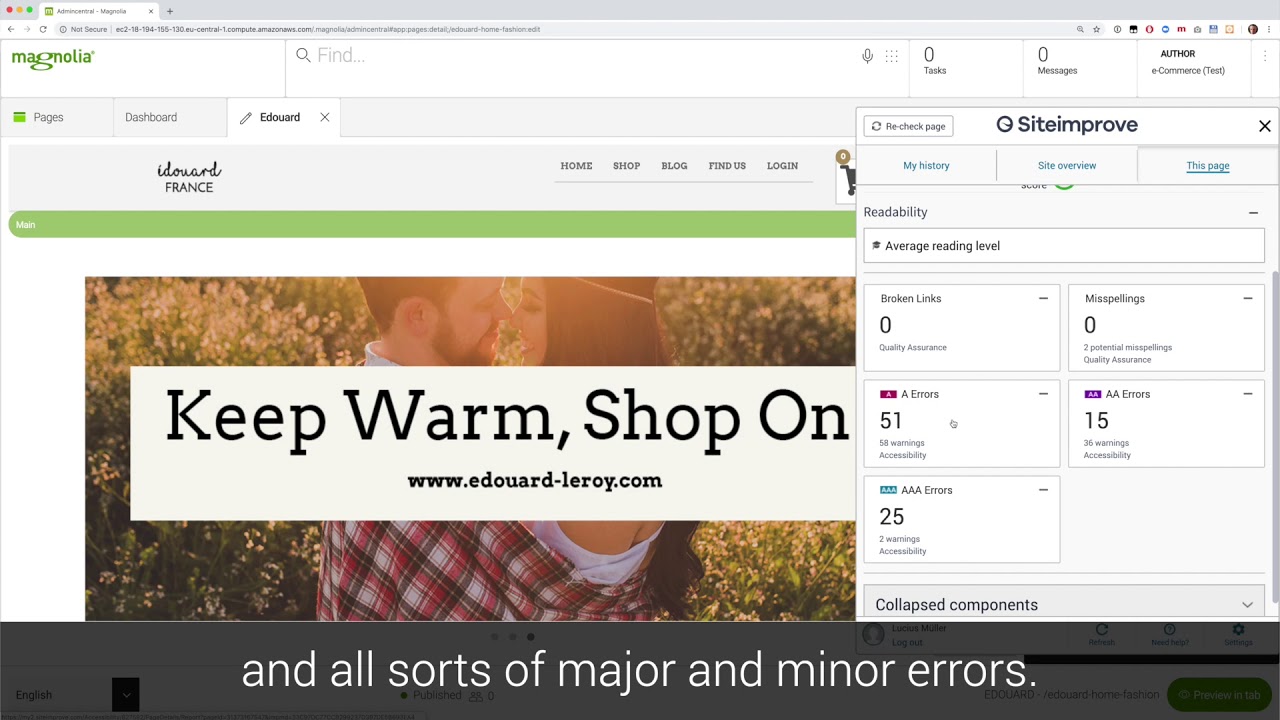Close the Edouard tab with its X

click(x=325, y=117)
